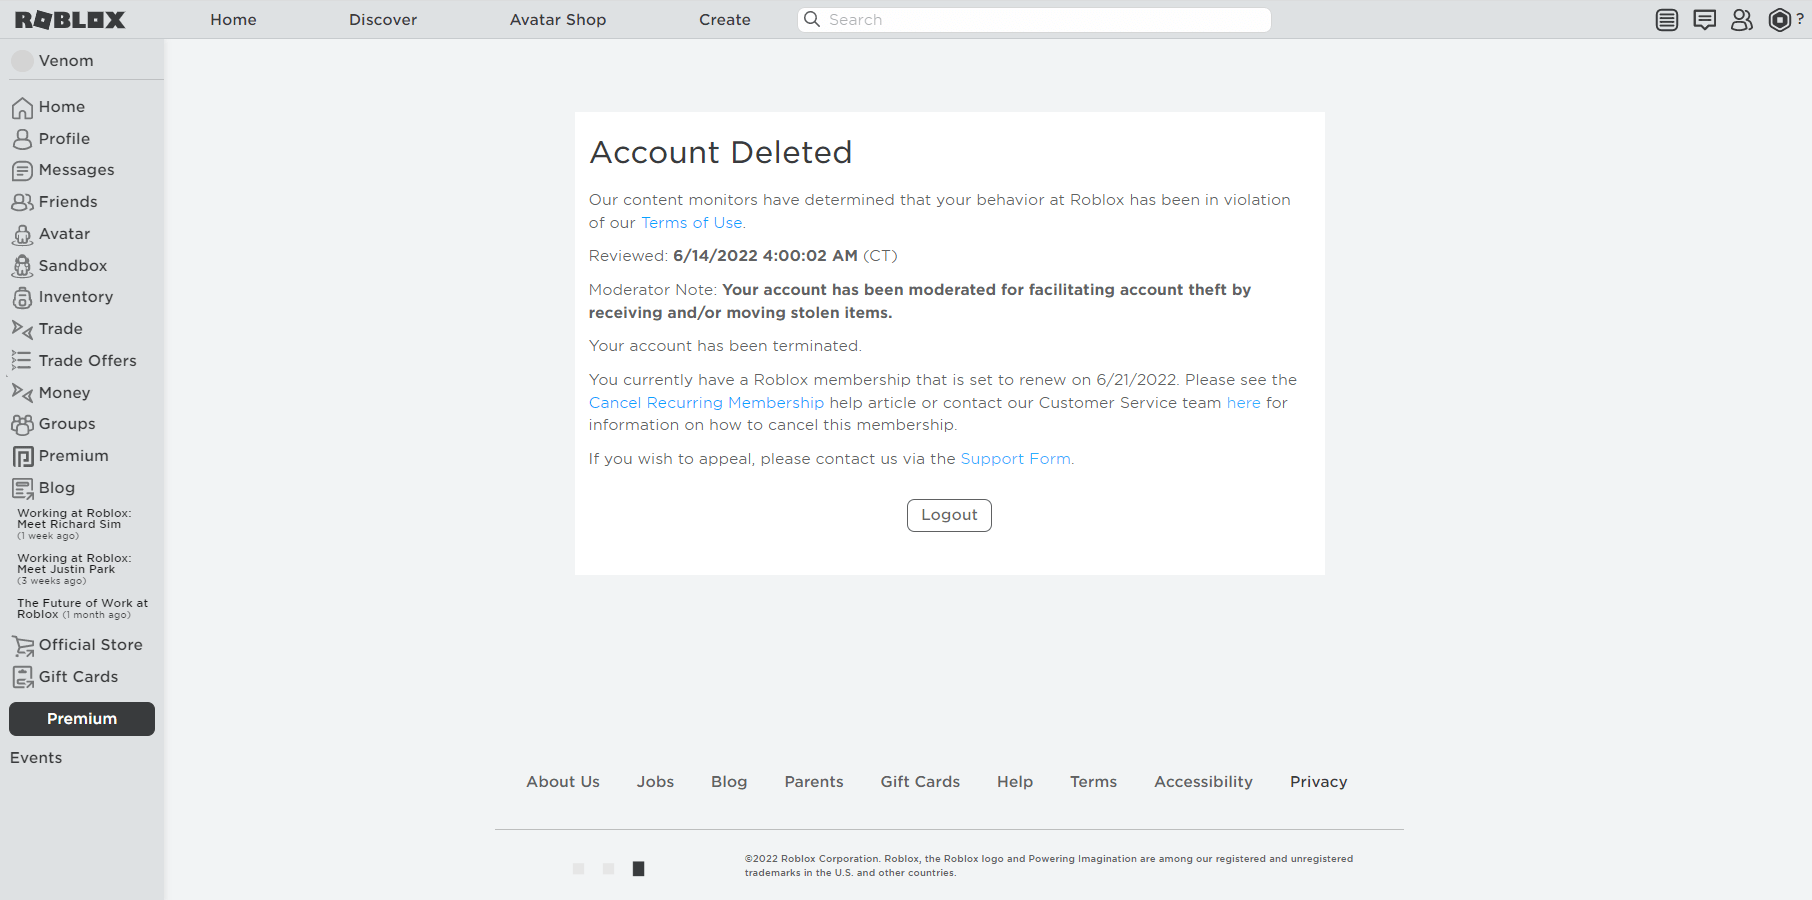Open Discover in the top navigation
This screenshot has width=1812, height=900.
tap(383, 20)
